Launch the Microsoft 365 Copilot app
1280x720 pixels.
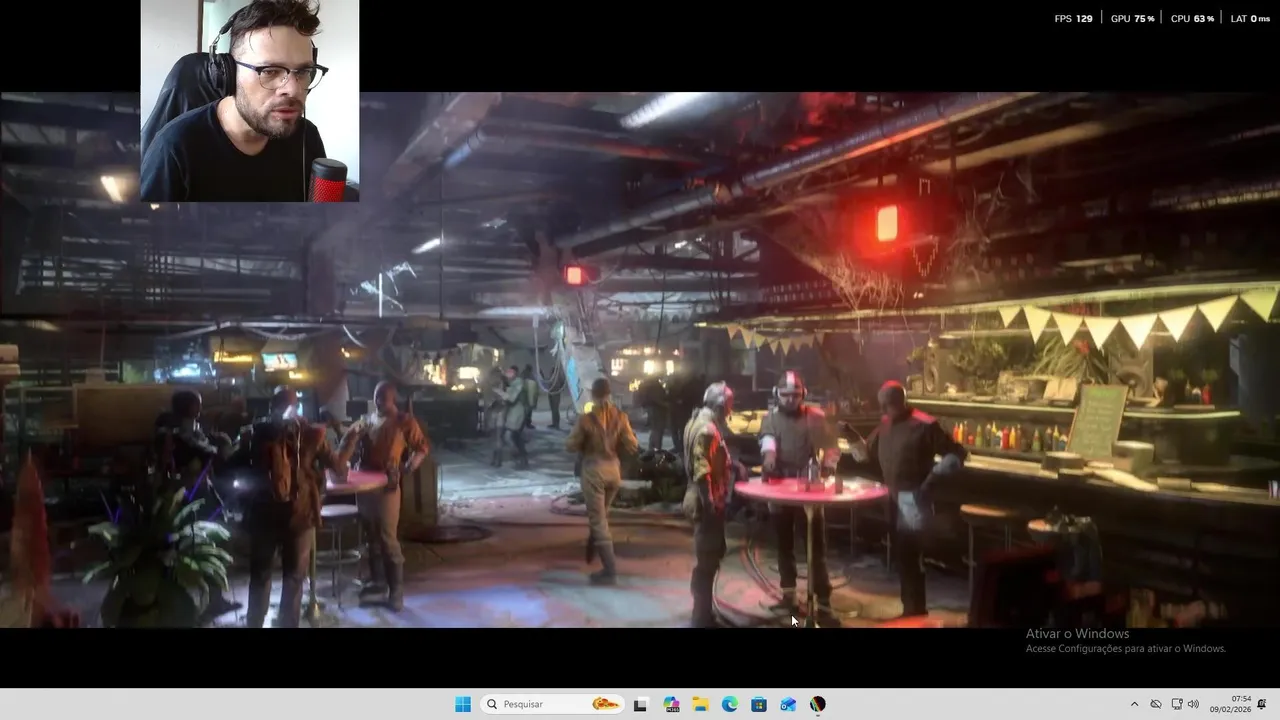click(671, 704)
